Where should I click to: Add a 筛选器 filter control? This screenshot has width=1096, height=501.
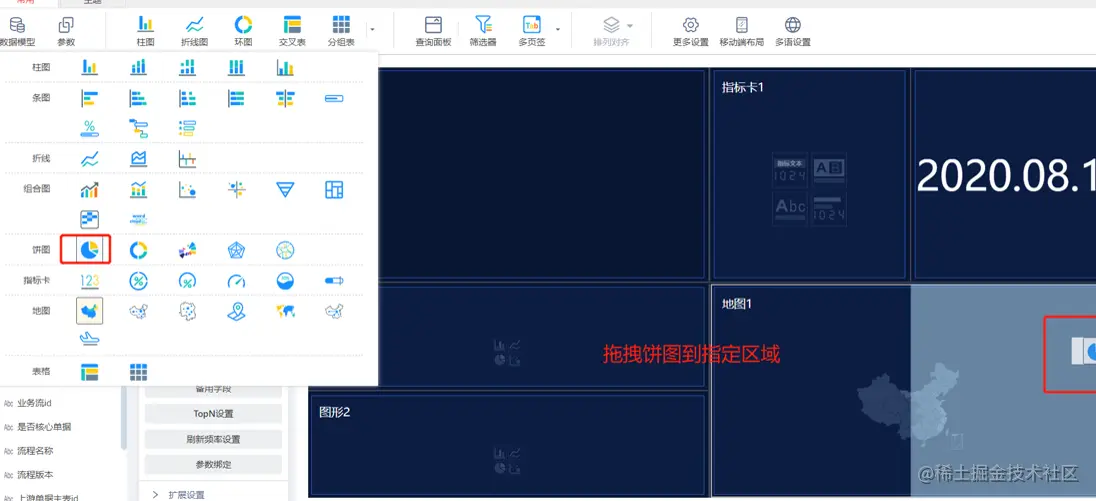point(483,31)
